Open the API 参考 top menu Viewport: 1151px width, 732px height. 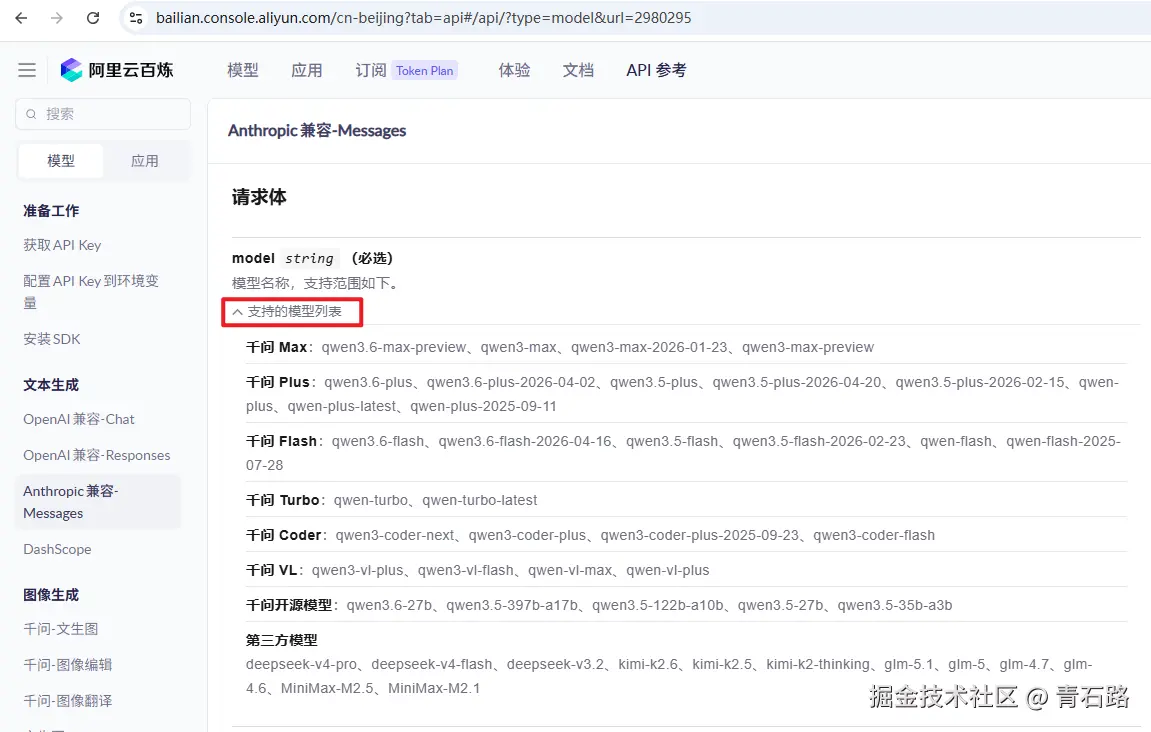(656, 70)
